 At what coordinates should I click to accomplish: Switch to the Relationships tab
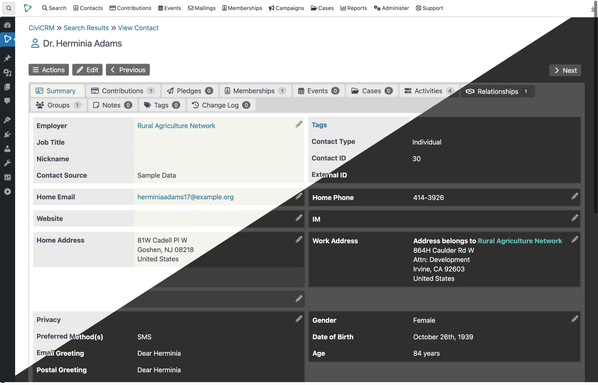[x=498, y=91]
